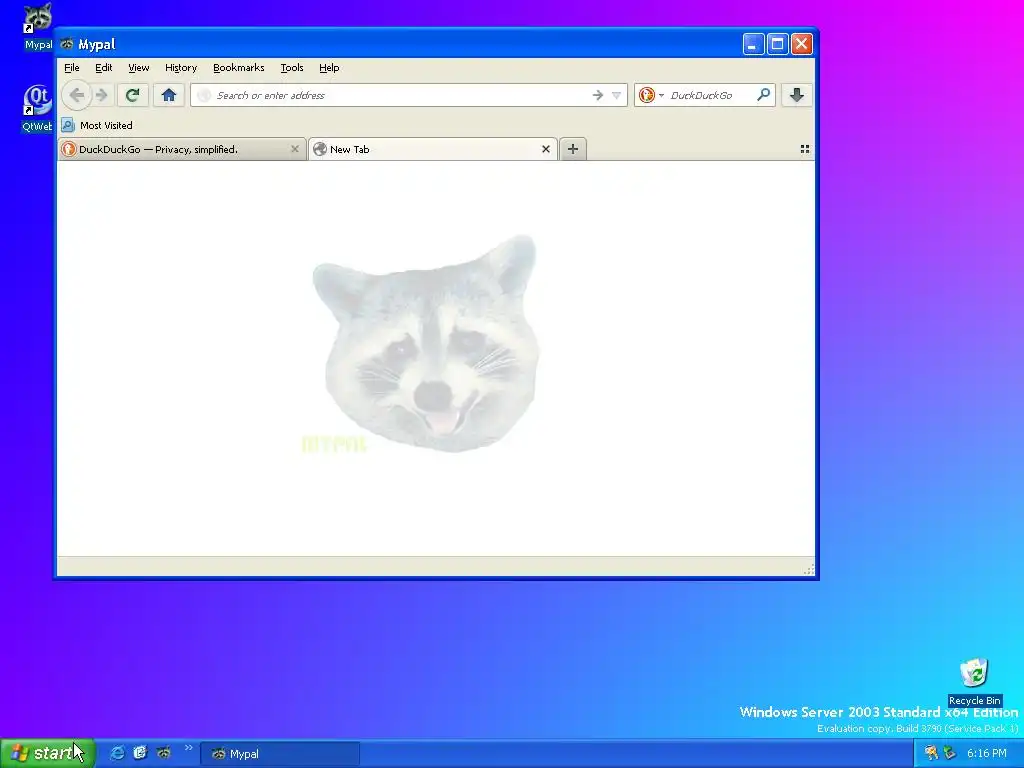1024x768 pixels.
Task: Select the Mypal desktop shortcut icon
Action: [x=38, y=27]
